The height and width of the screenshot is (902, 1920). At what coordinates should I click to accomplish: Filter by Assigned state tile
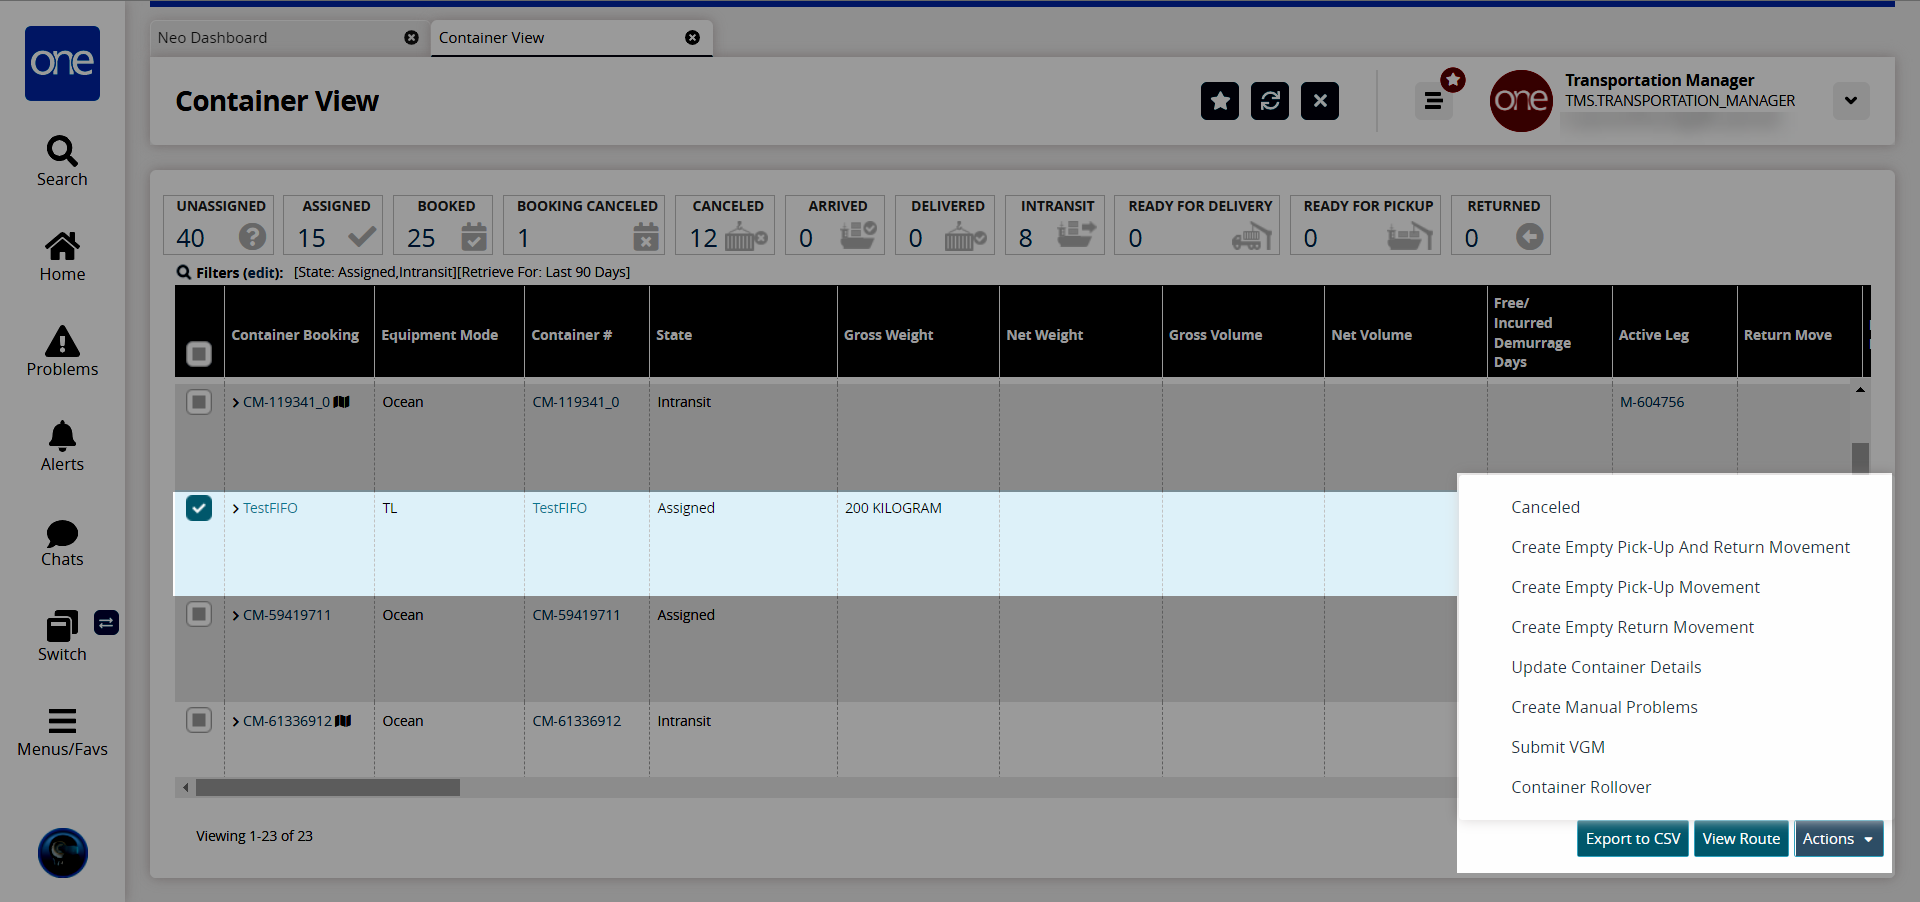coord(334,225)
